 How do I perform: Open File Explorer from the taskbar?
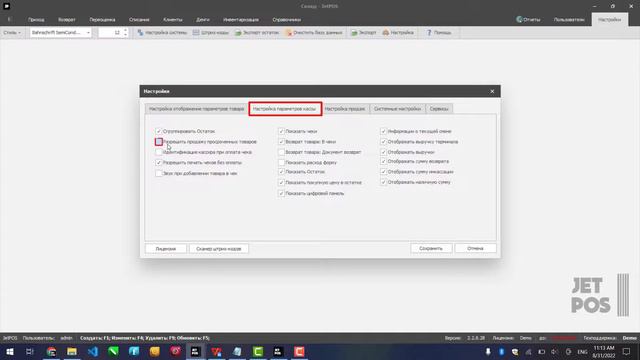tap(72, 351)
